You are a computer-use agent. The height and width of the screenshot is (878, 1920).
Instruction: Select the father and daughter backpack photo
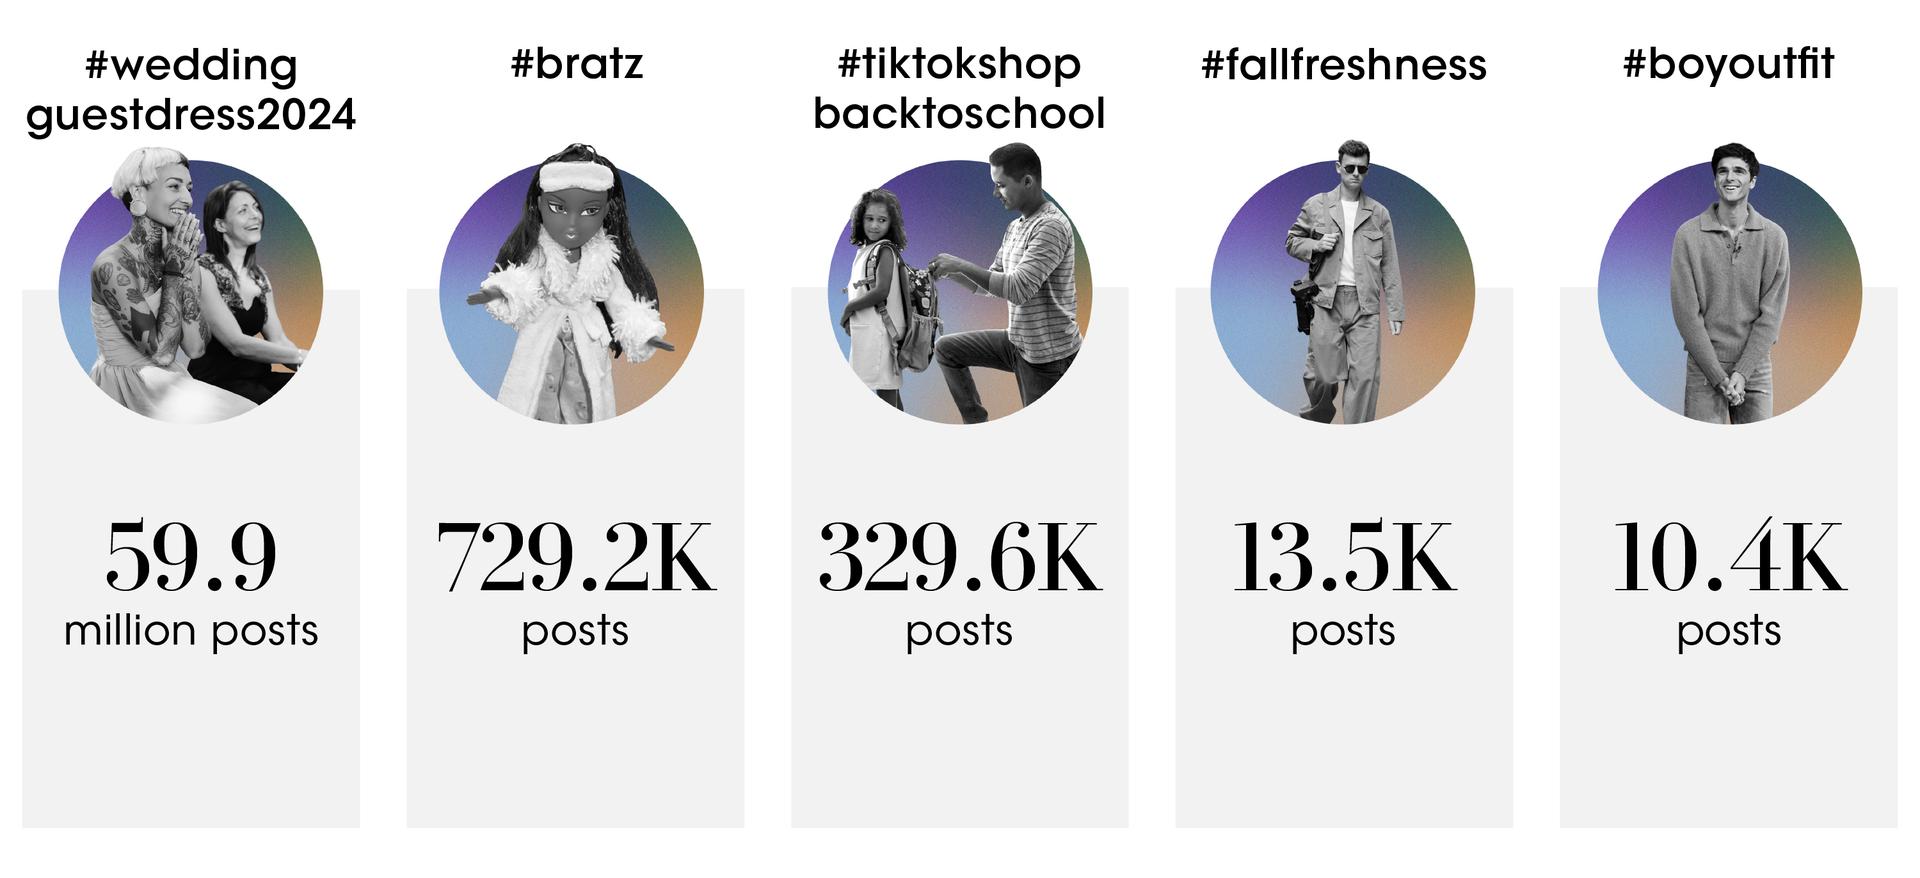pos(960,284)
